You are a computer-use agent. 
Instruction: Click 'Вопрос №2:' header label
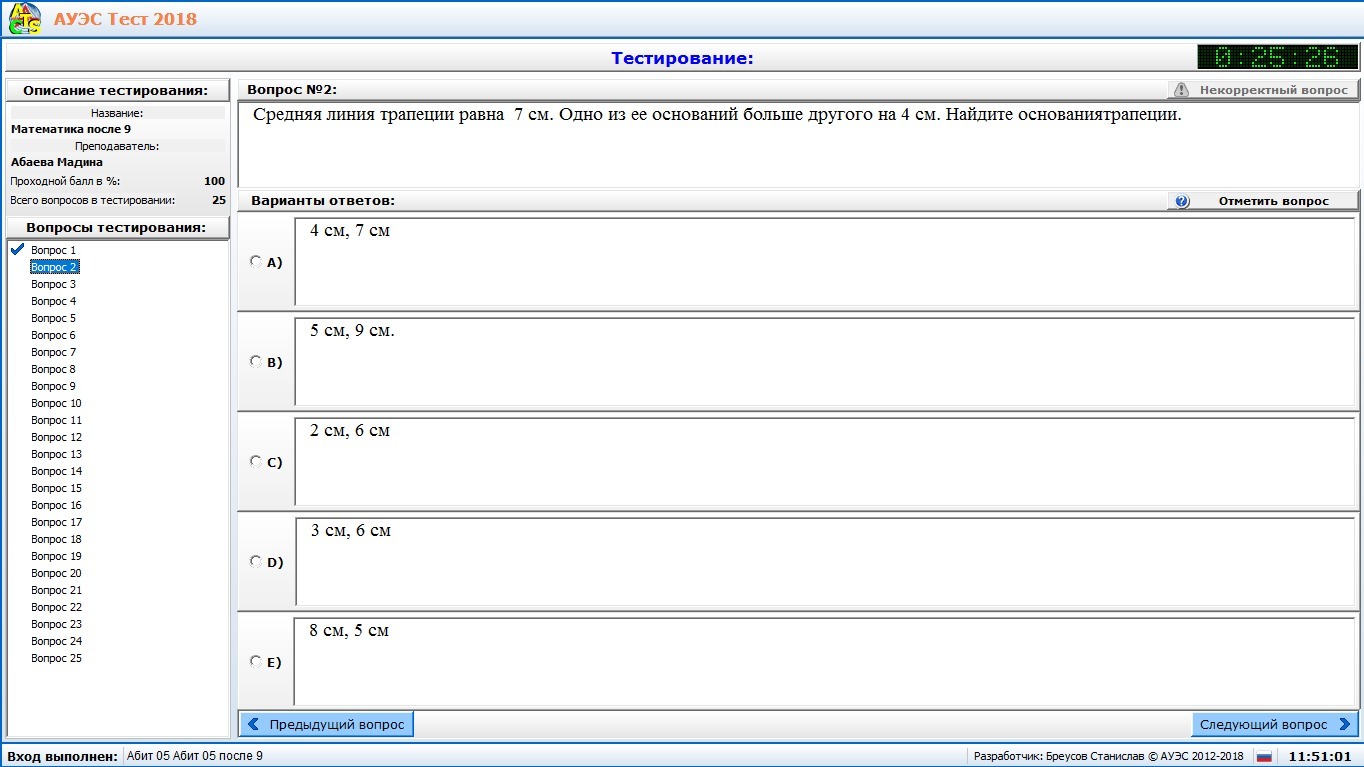click(x=292, y=90)
